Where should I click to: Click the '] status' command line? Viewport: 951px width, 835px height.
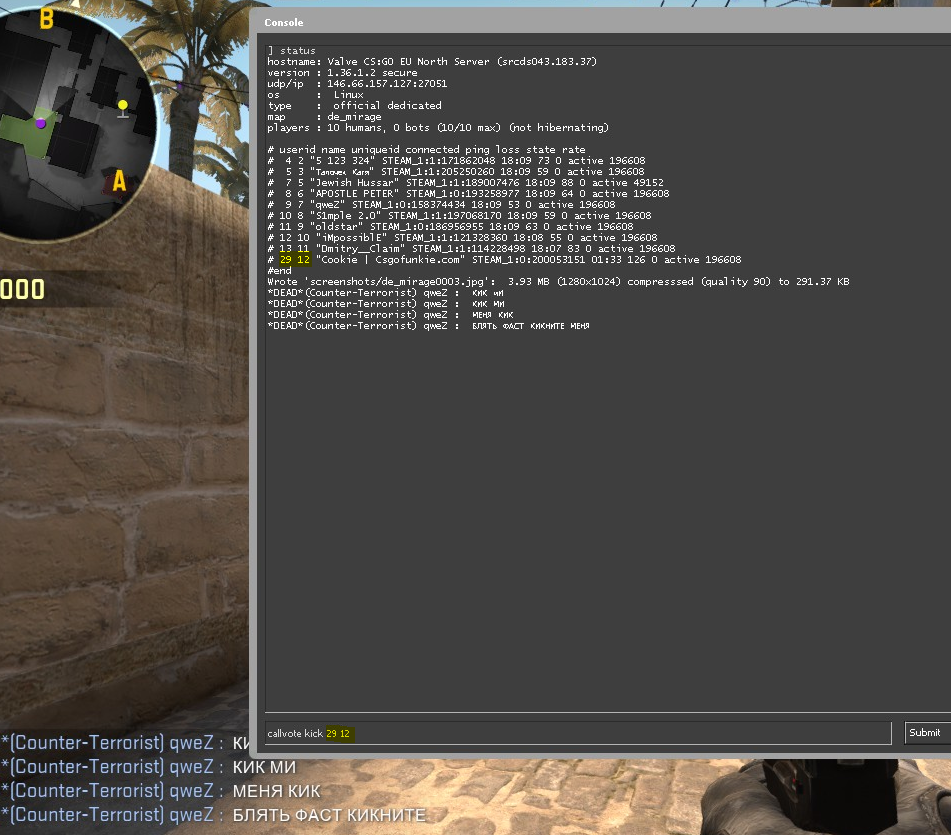click(x=292, y=50)
